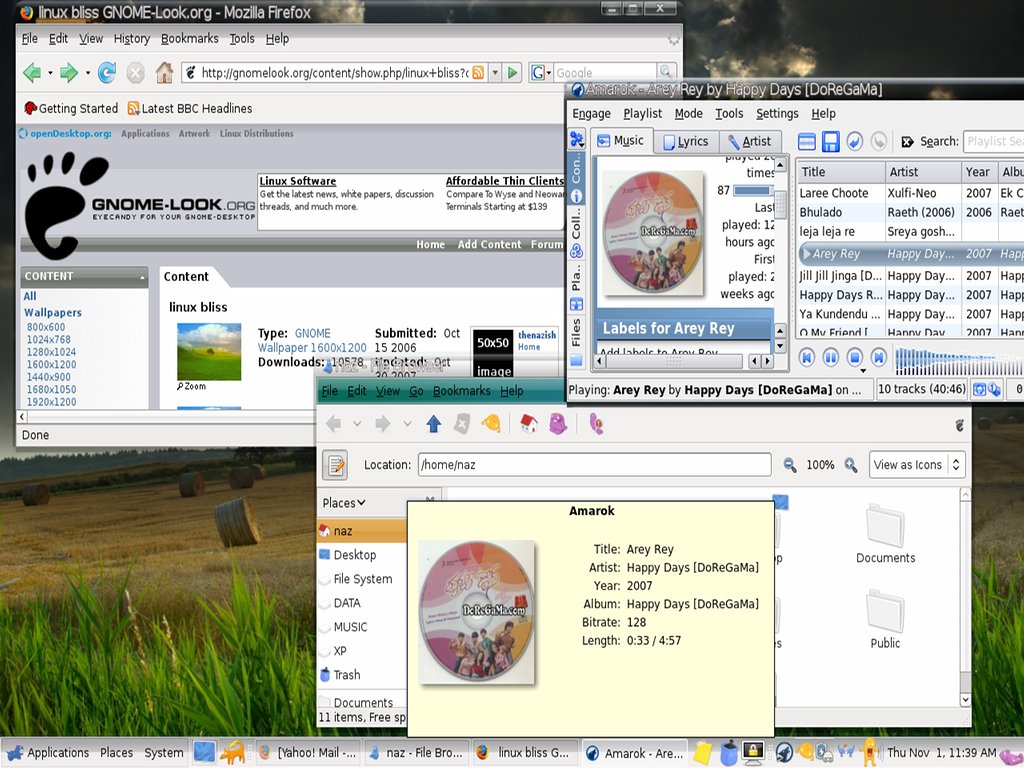1024x768 pixels.
Task: Click the green Go arrow beside the URL bar
Action: pyautogui.click(x=513, y=72)
